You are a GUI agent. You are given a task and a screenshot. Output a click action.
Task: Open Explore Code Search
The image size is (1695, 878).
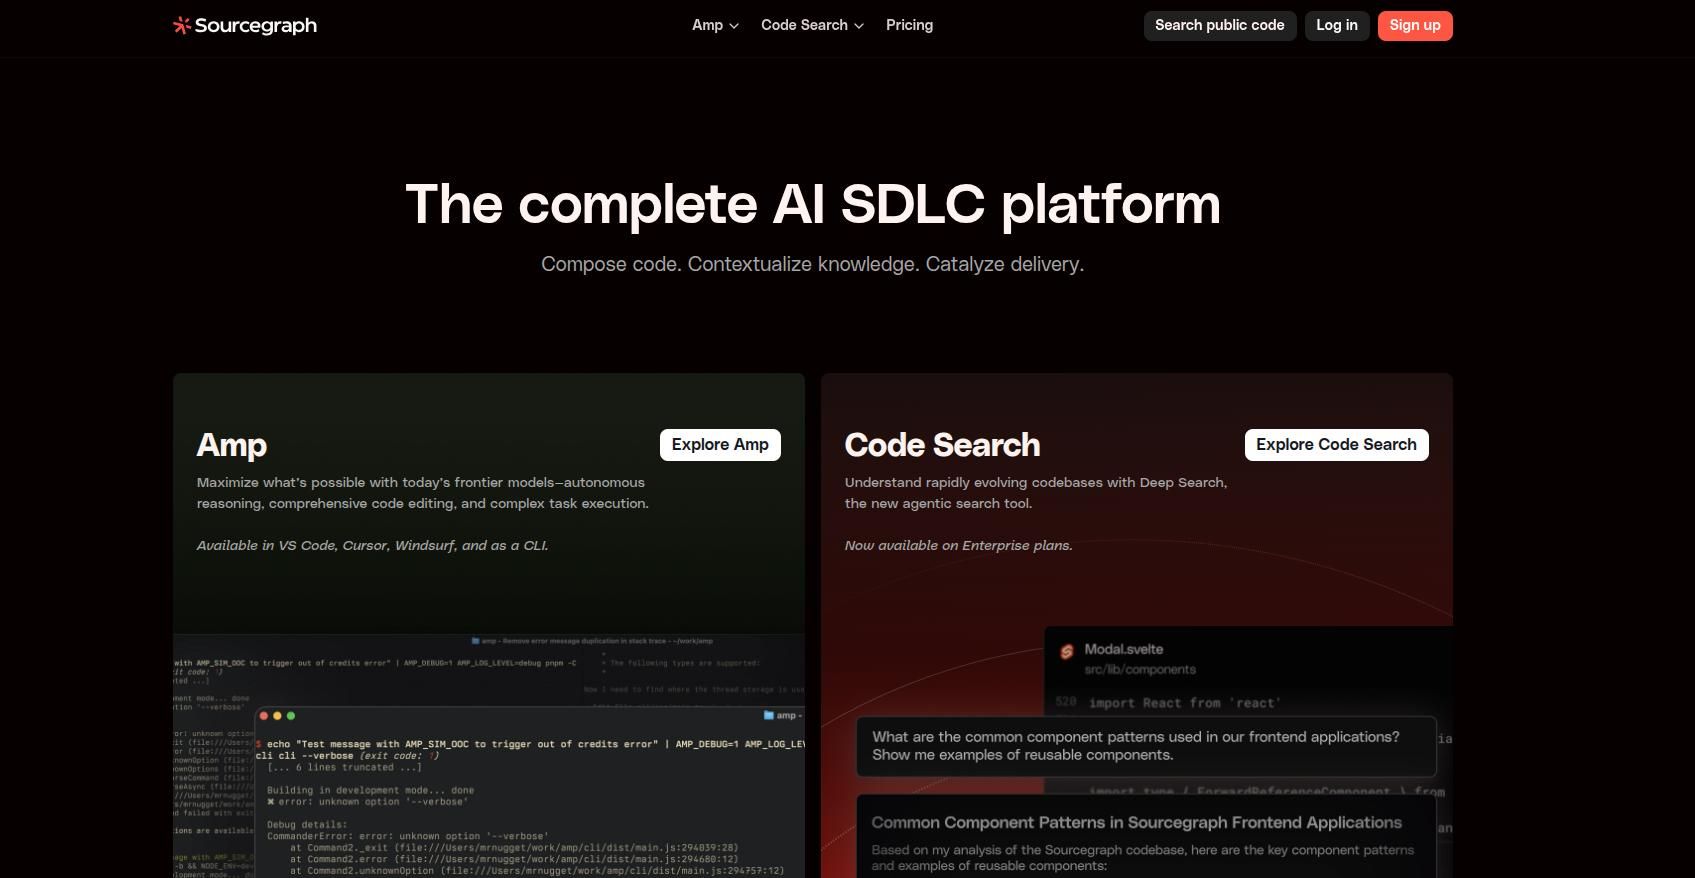(x=1336, y=445)
